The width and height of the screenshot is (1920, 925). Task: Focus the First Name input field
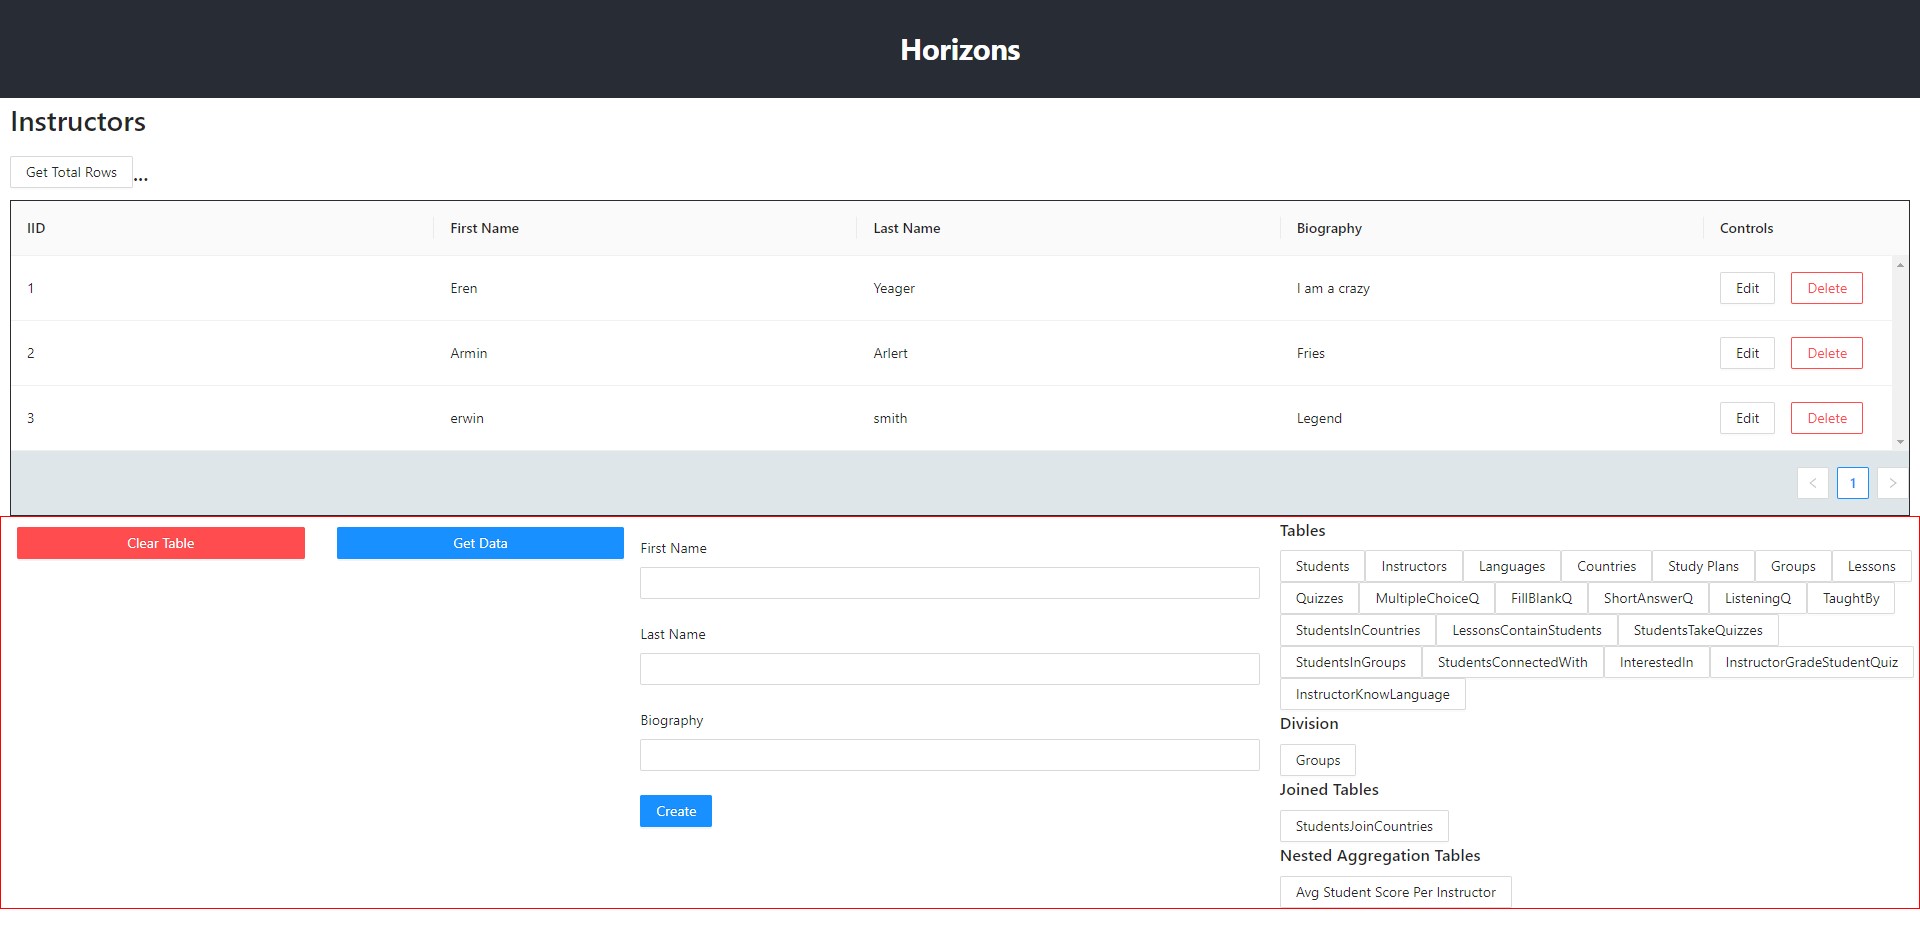click(x=949, y=583)
